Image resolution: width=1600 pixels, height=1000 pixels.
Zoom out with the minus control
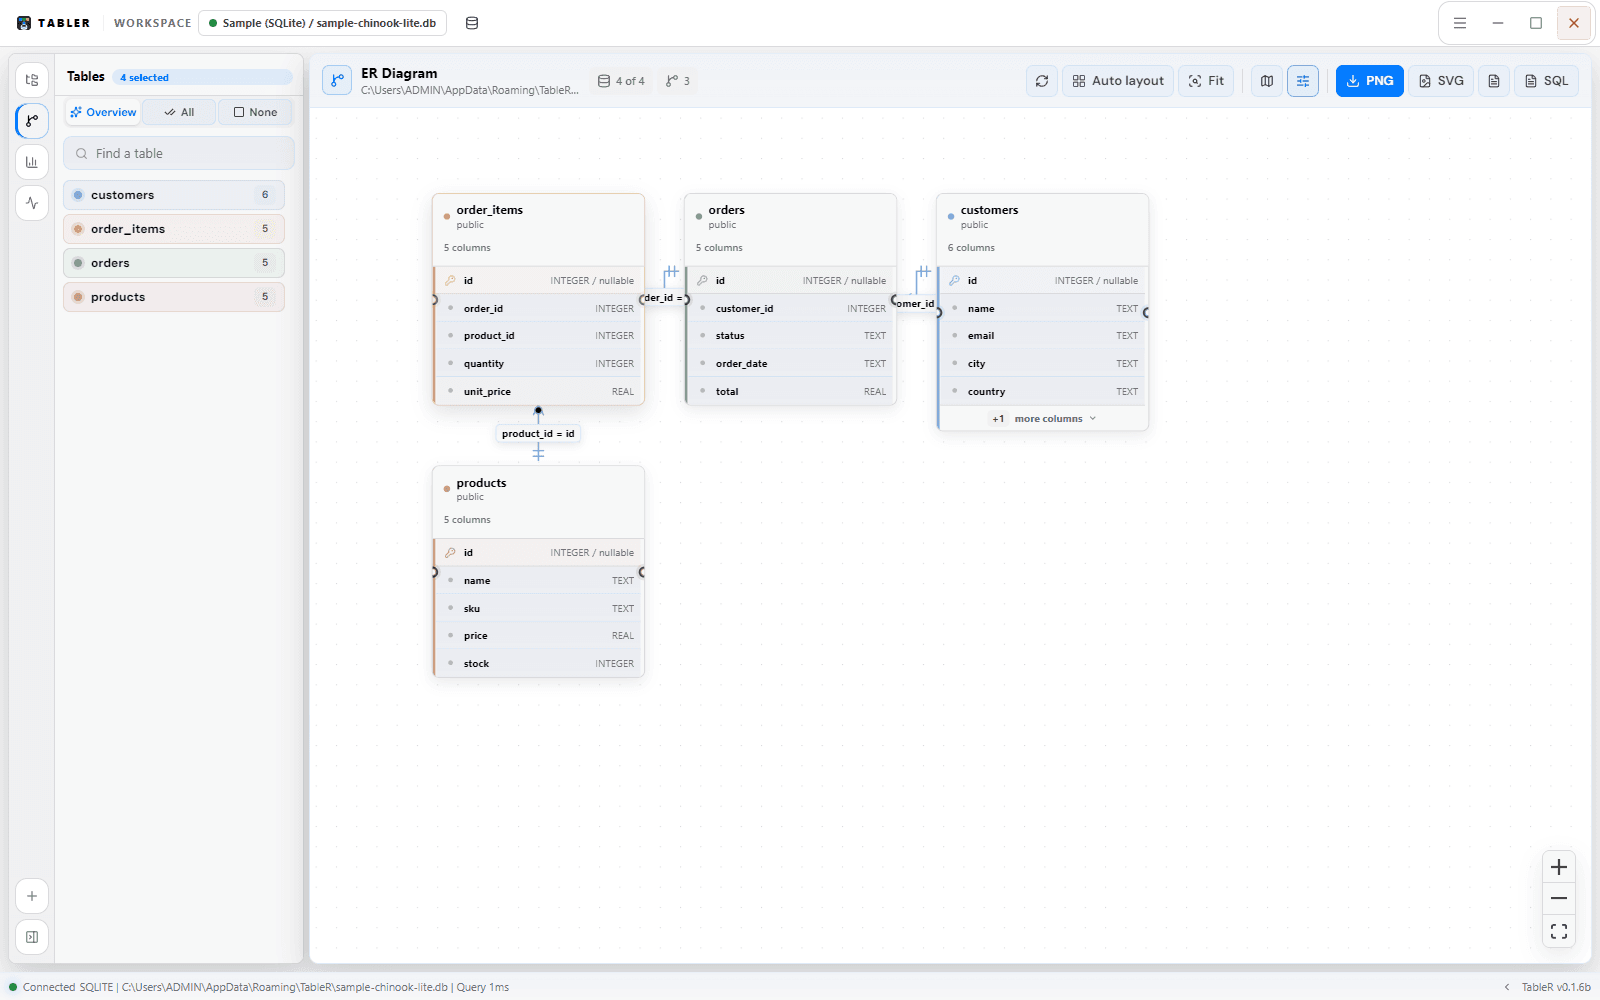click(1559, 899)
